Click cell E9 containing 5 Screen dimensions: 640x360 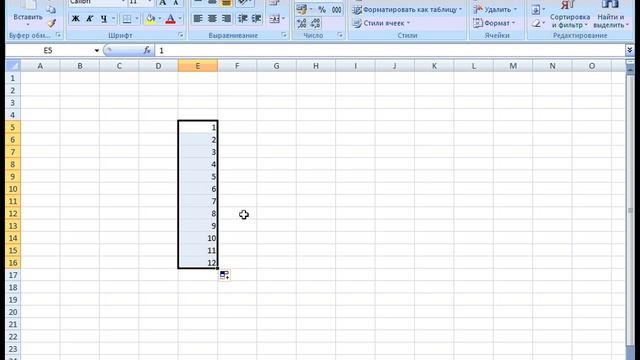tap(198, 176)
